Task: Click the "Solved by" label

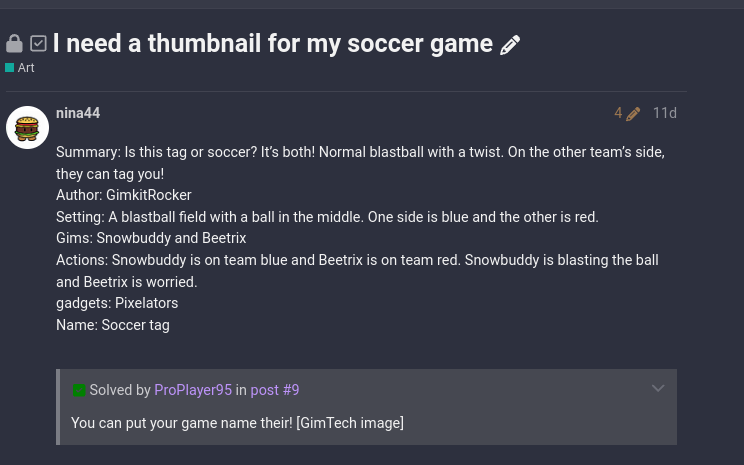Action: (120, 390)
